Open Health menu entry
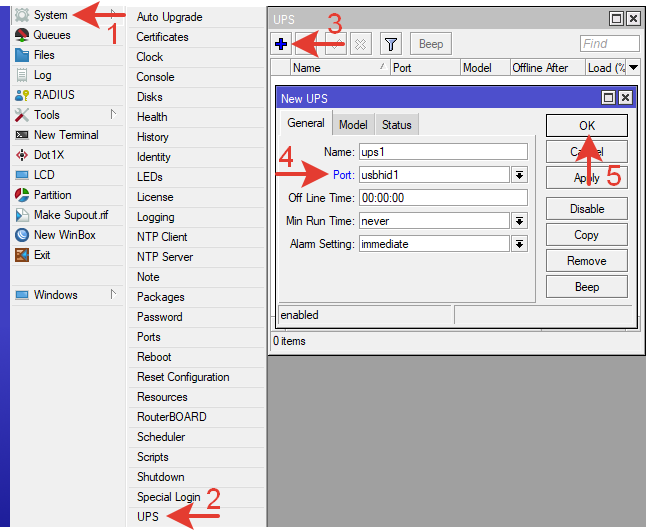This screenshot has width=646, height=530. (x=197, y=117)
